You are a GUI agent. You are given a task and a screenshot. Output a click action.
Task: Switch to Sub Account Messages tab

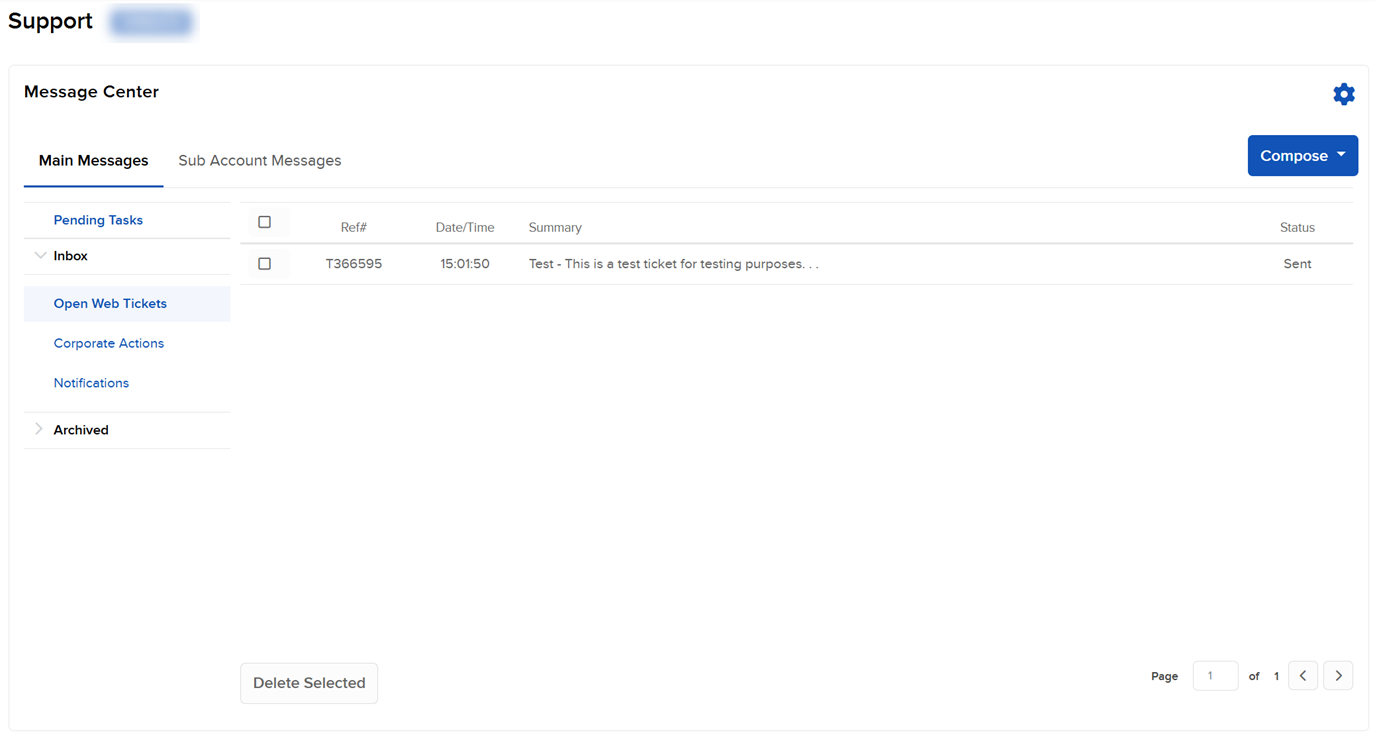pos(259,161)
